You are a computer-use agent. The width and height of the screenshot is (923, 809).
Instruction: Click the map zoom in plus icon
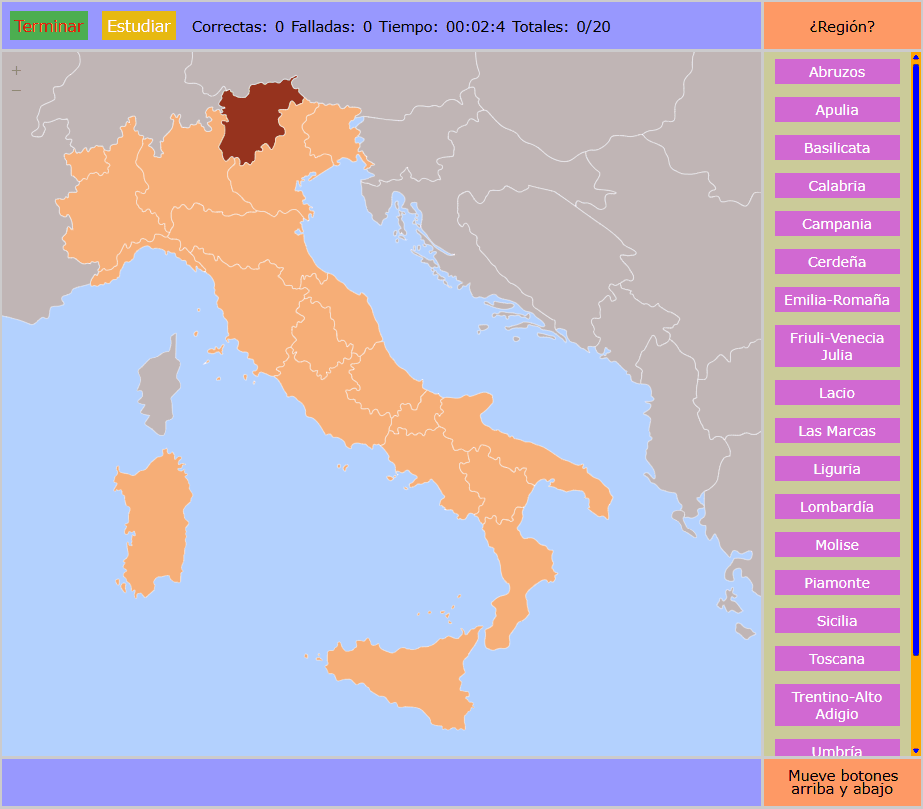[x=16, y=71]
